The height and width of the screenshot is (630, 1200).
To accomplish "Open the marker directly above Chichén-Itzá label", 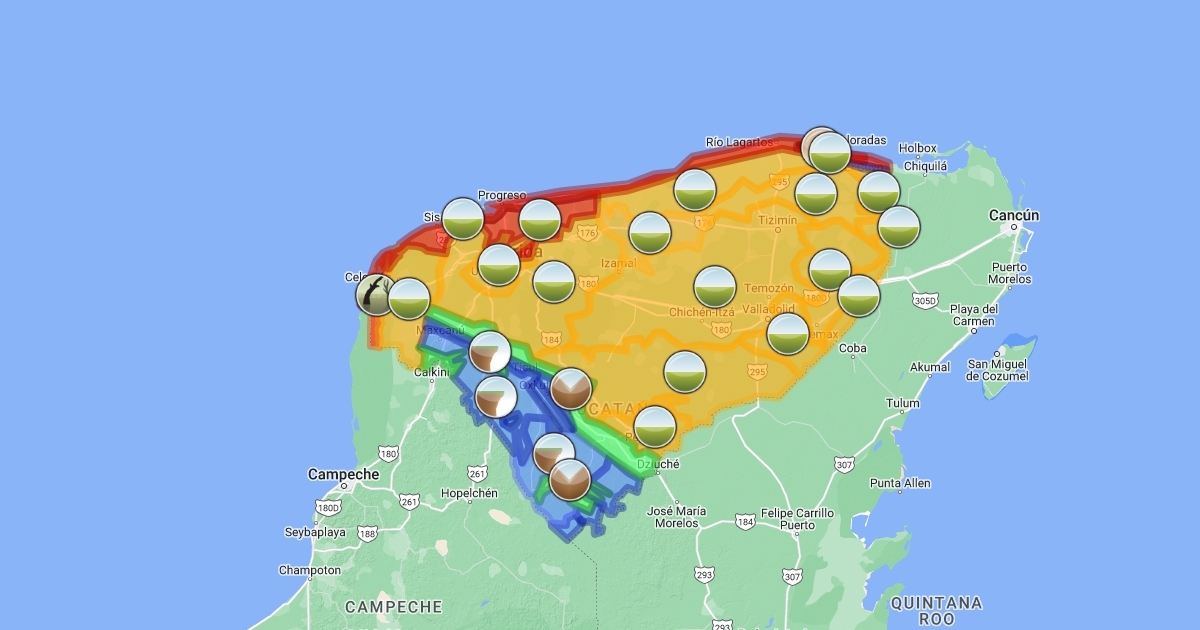I will [x=715, y=287].
